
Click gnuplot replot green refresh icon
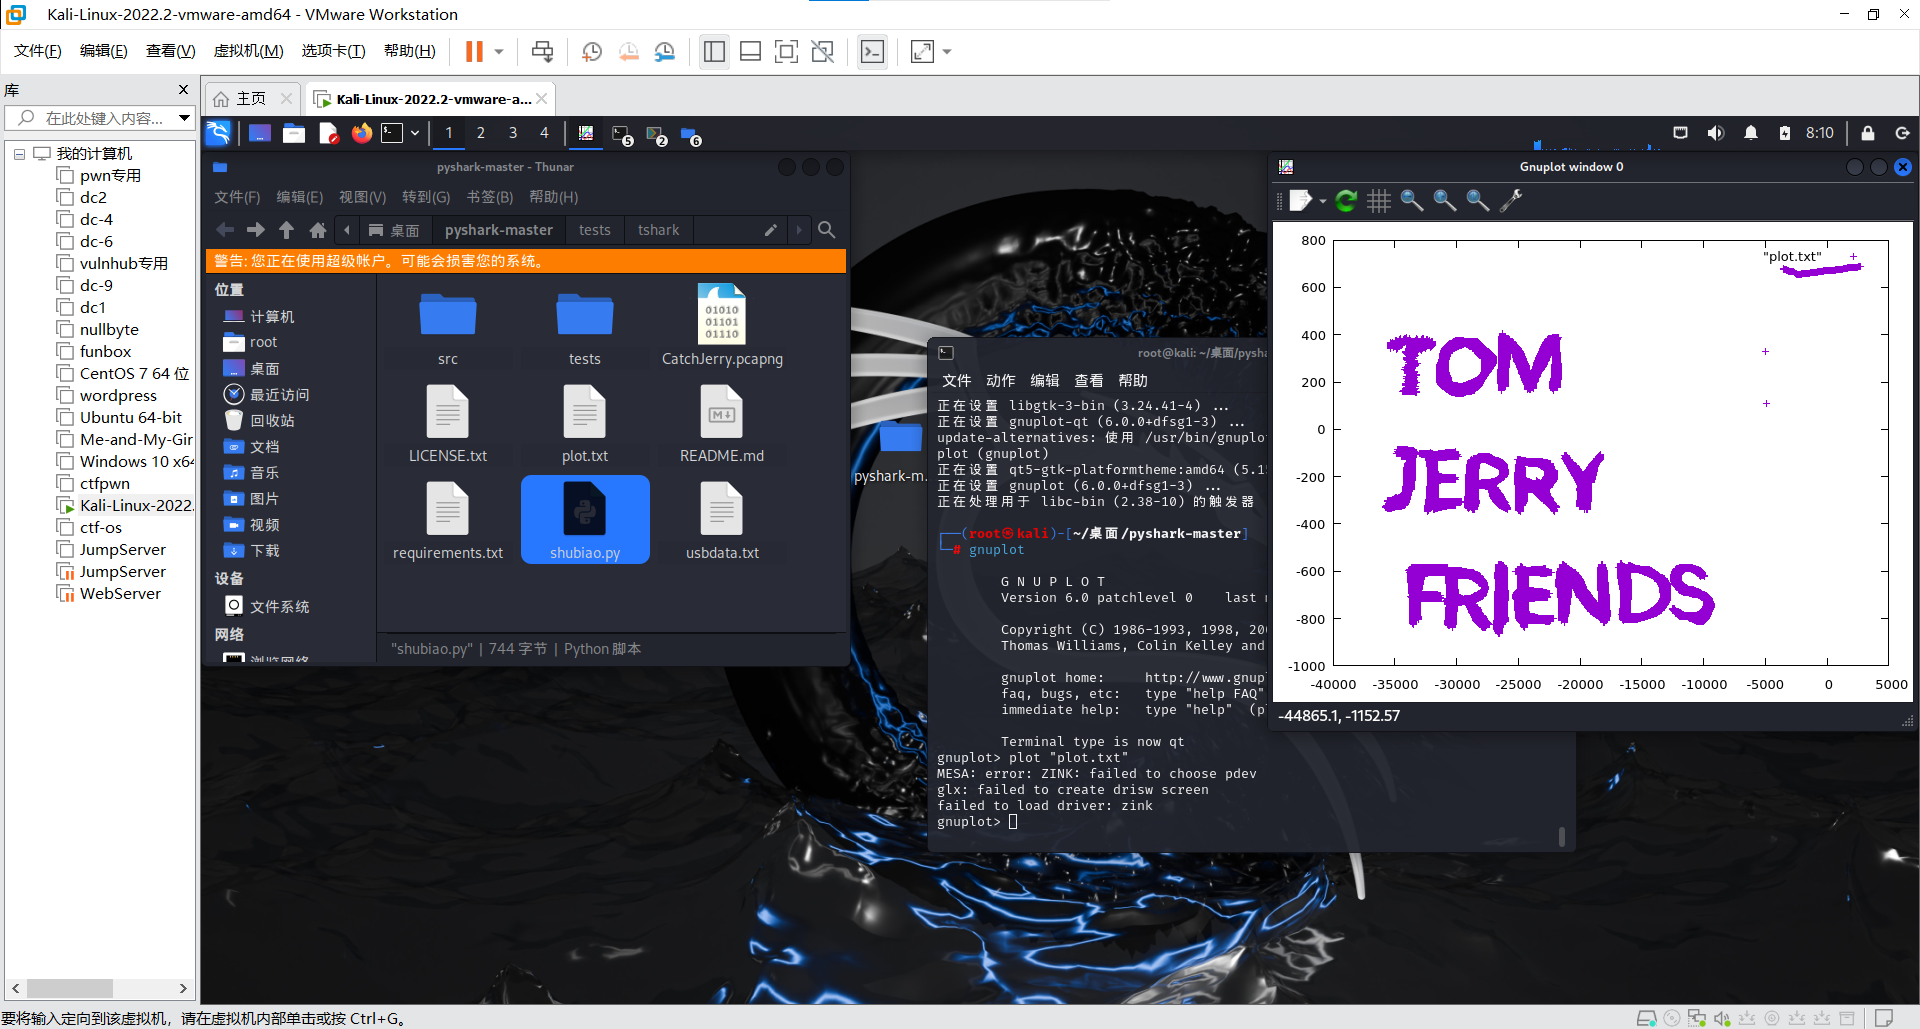(1346, 201)
